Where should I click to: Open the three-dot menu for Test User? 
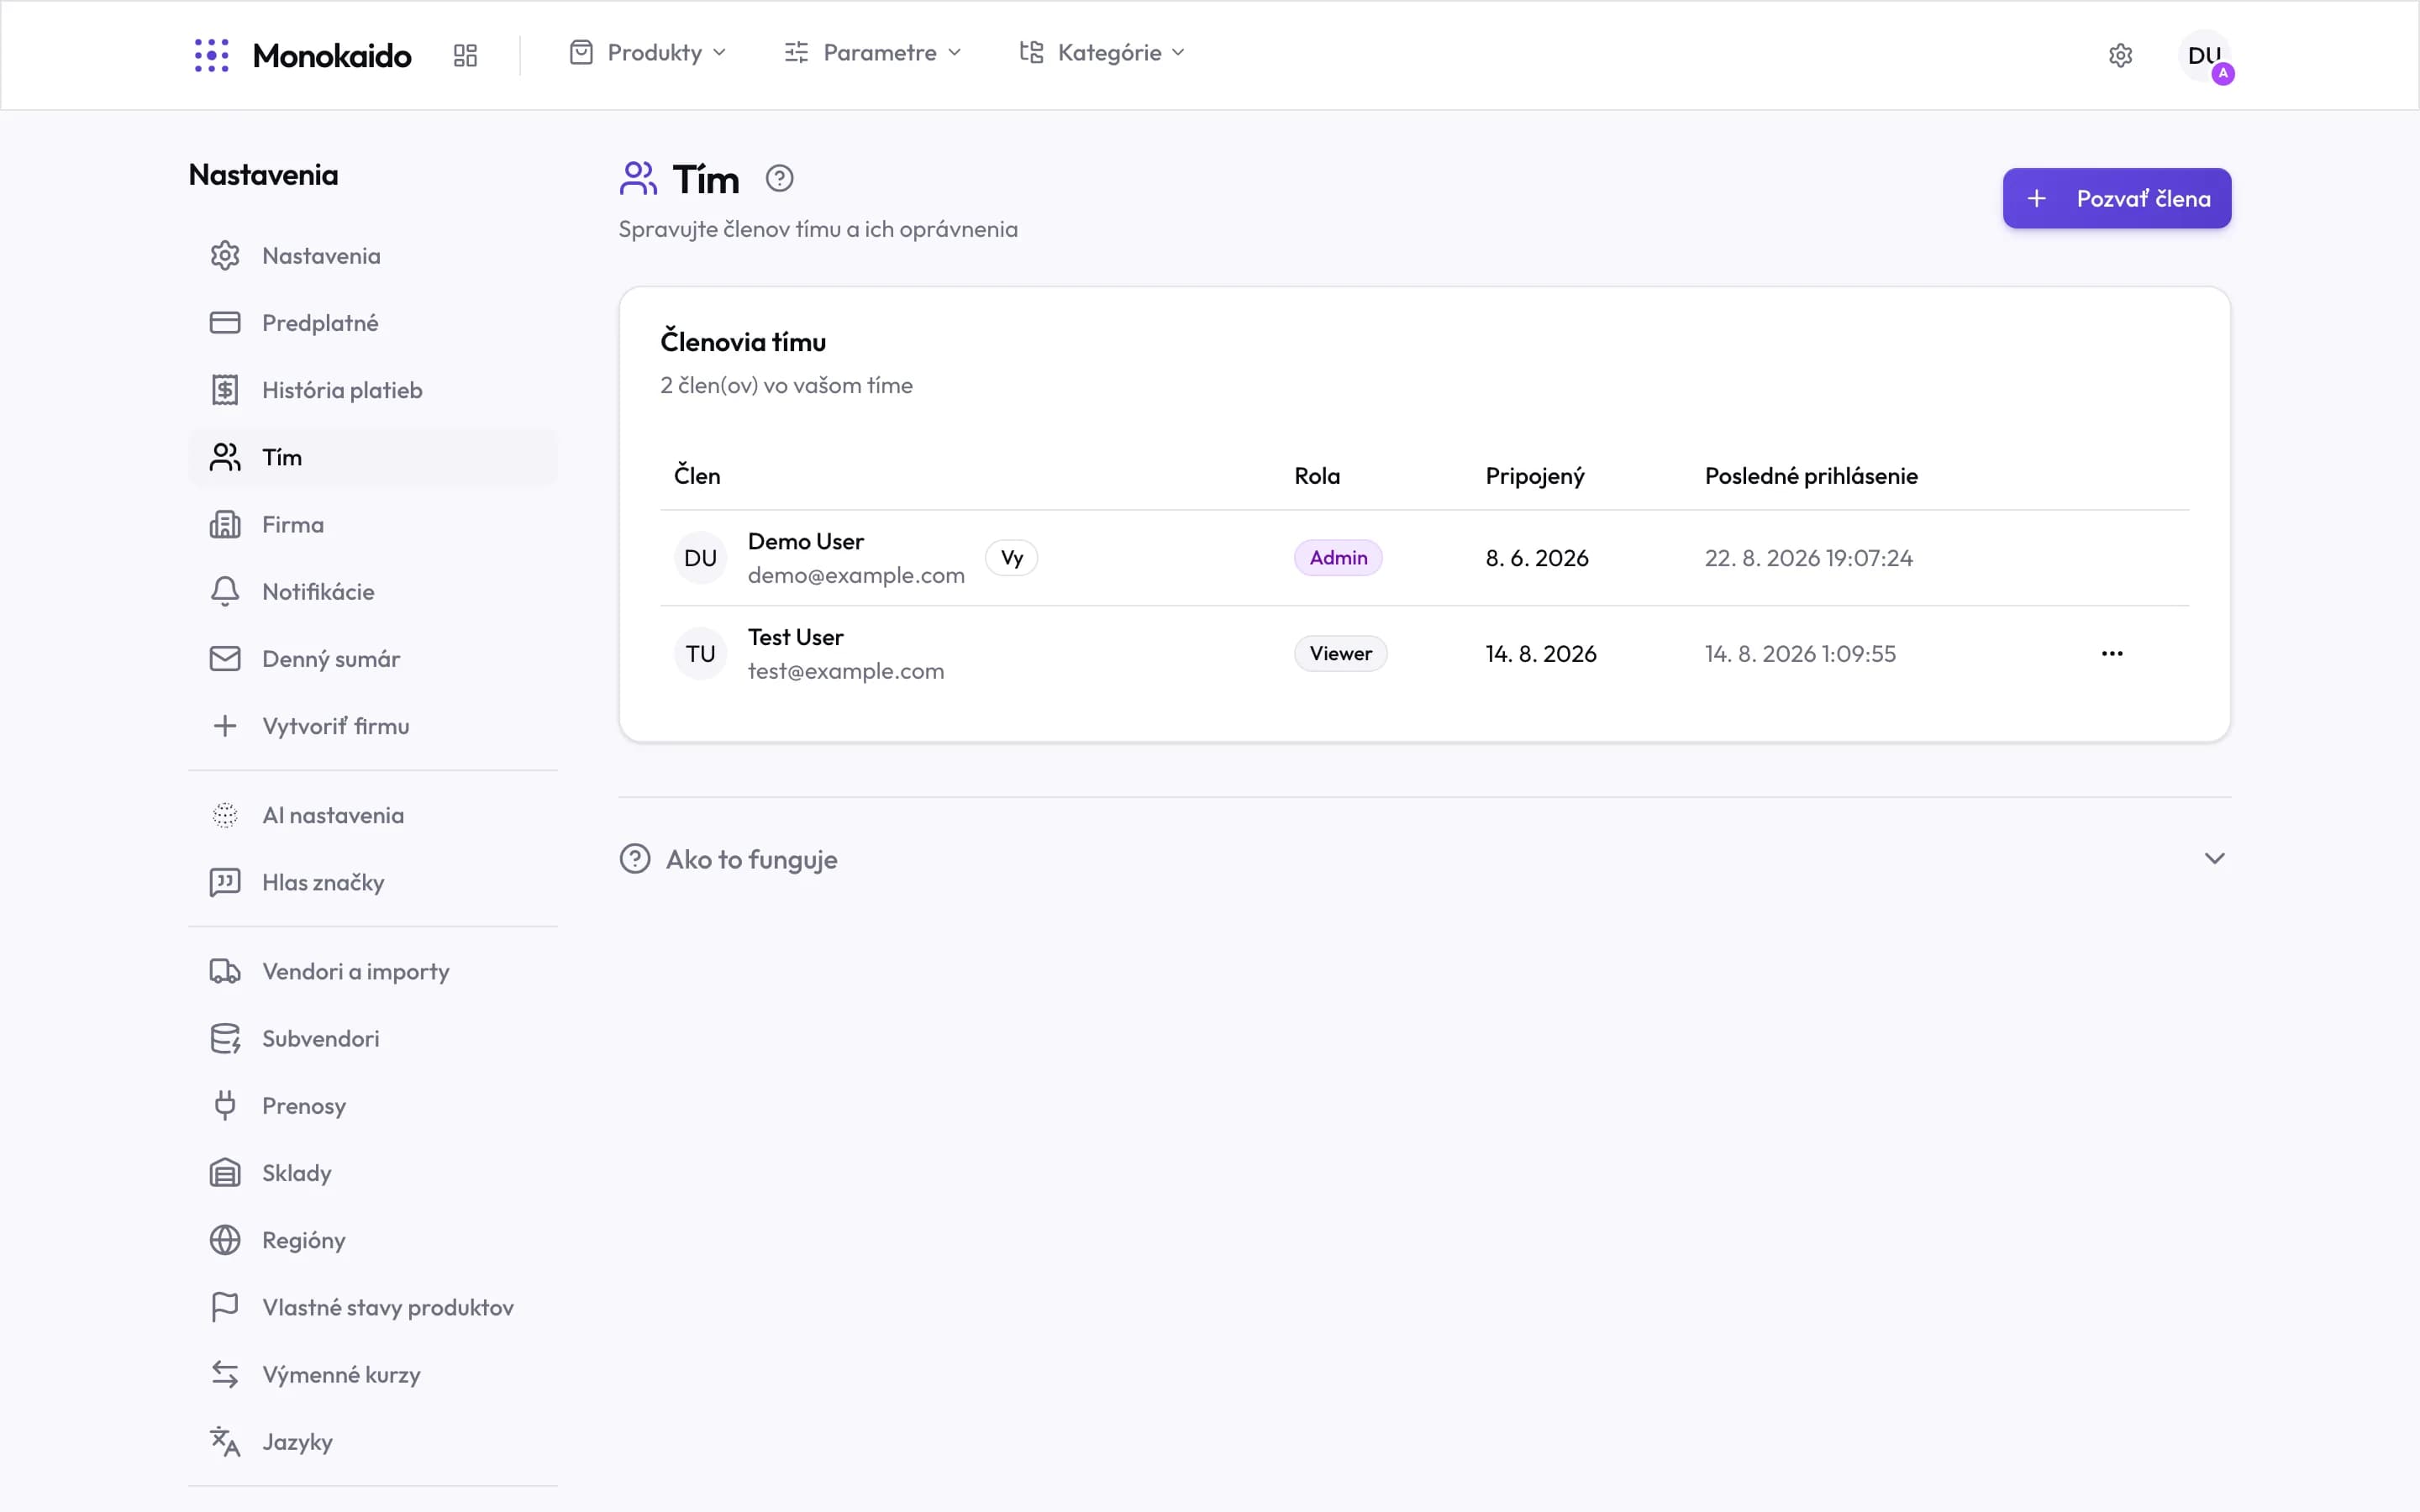pos(2112,653)
